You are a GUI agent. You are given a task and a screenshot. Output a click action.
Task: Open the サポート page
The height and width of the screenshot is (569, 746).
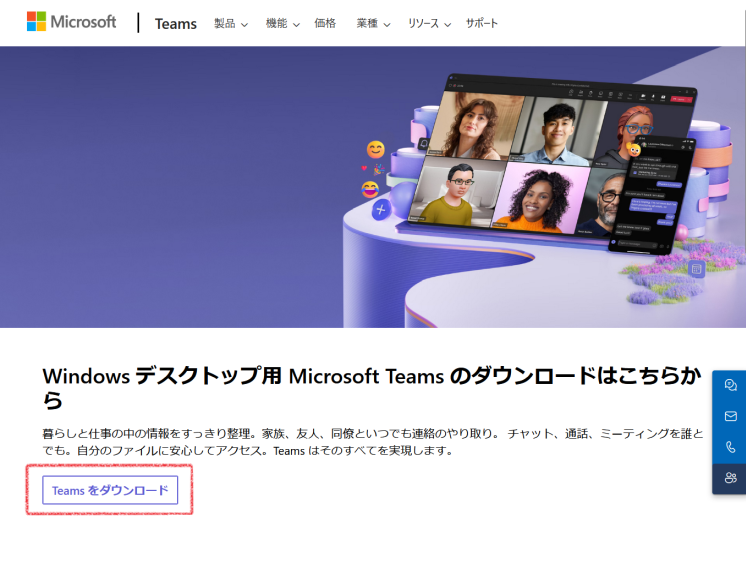click(481, 23)
